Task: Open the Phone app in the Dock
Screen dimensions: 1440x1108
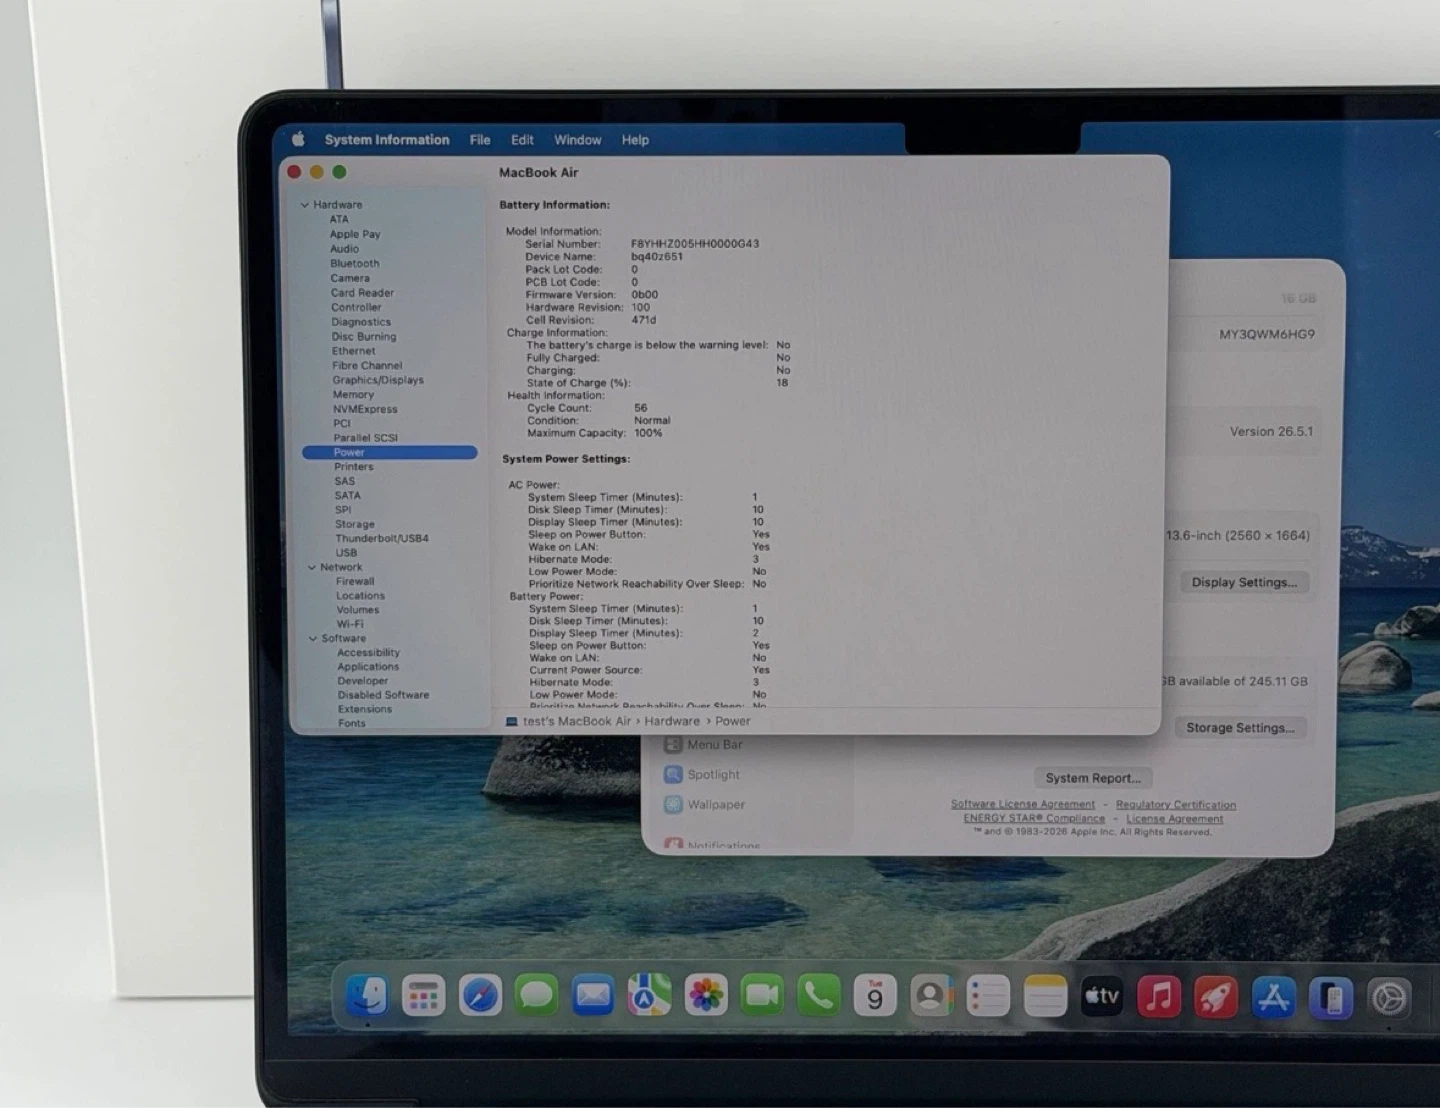Action: click(x=819, y=996)
